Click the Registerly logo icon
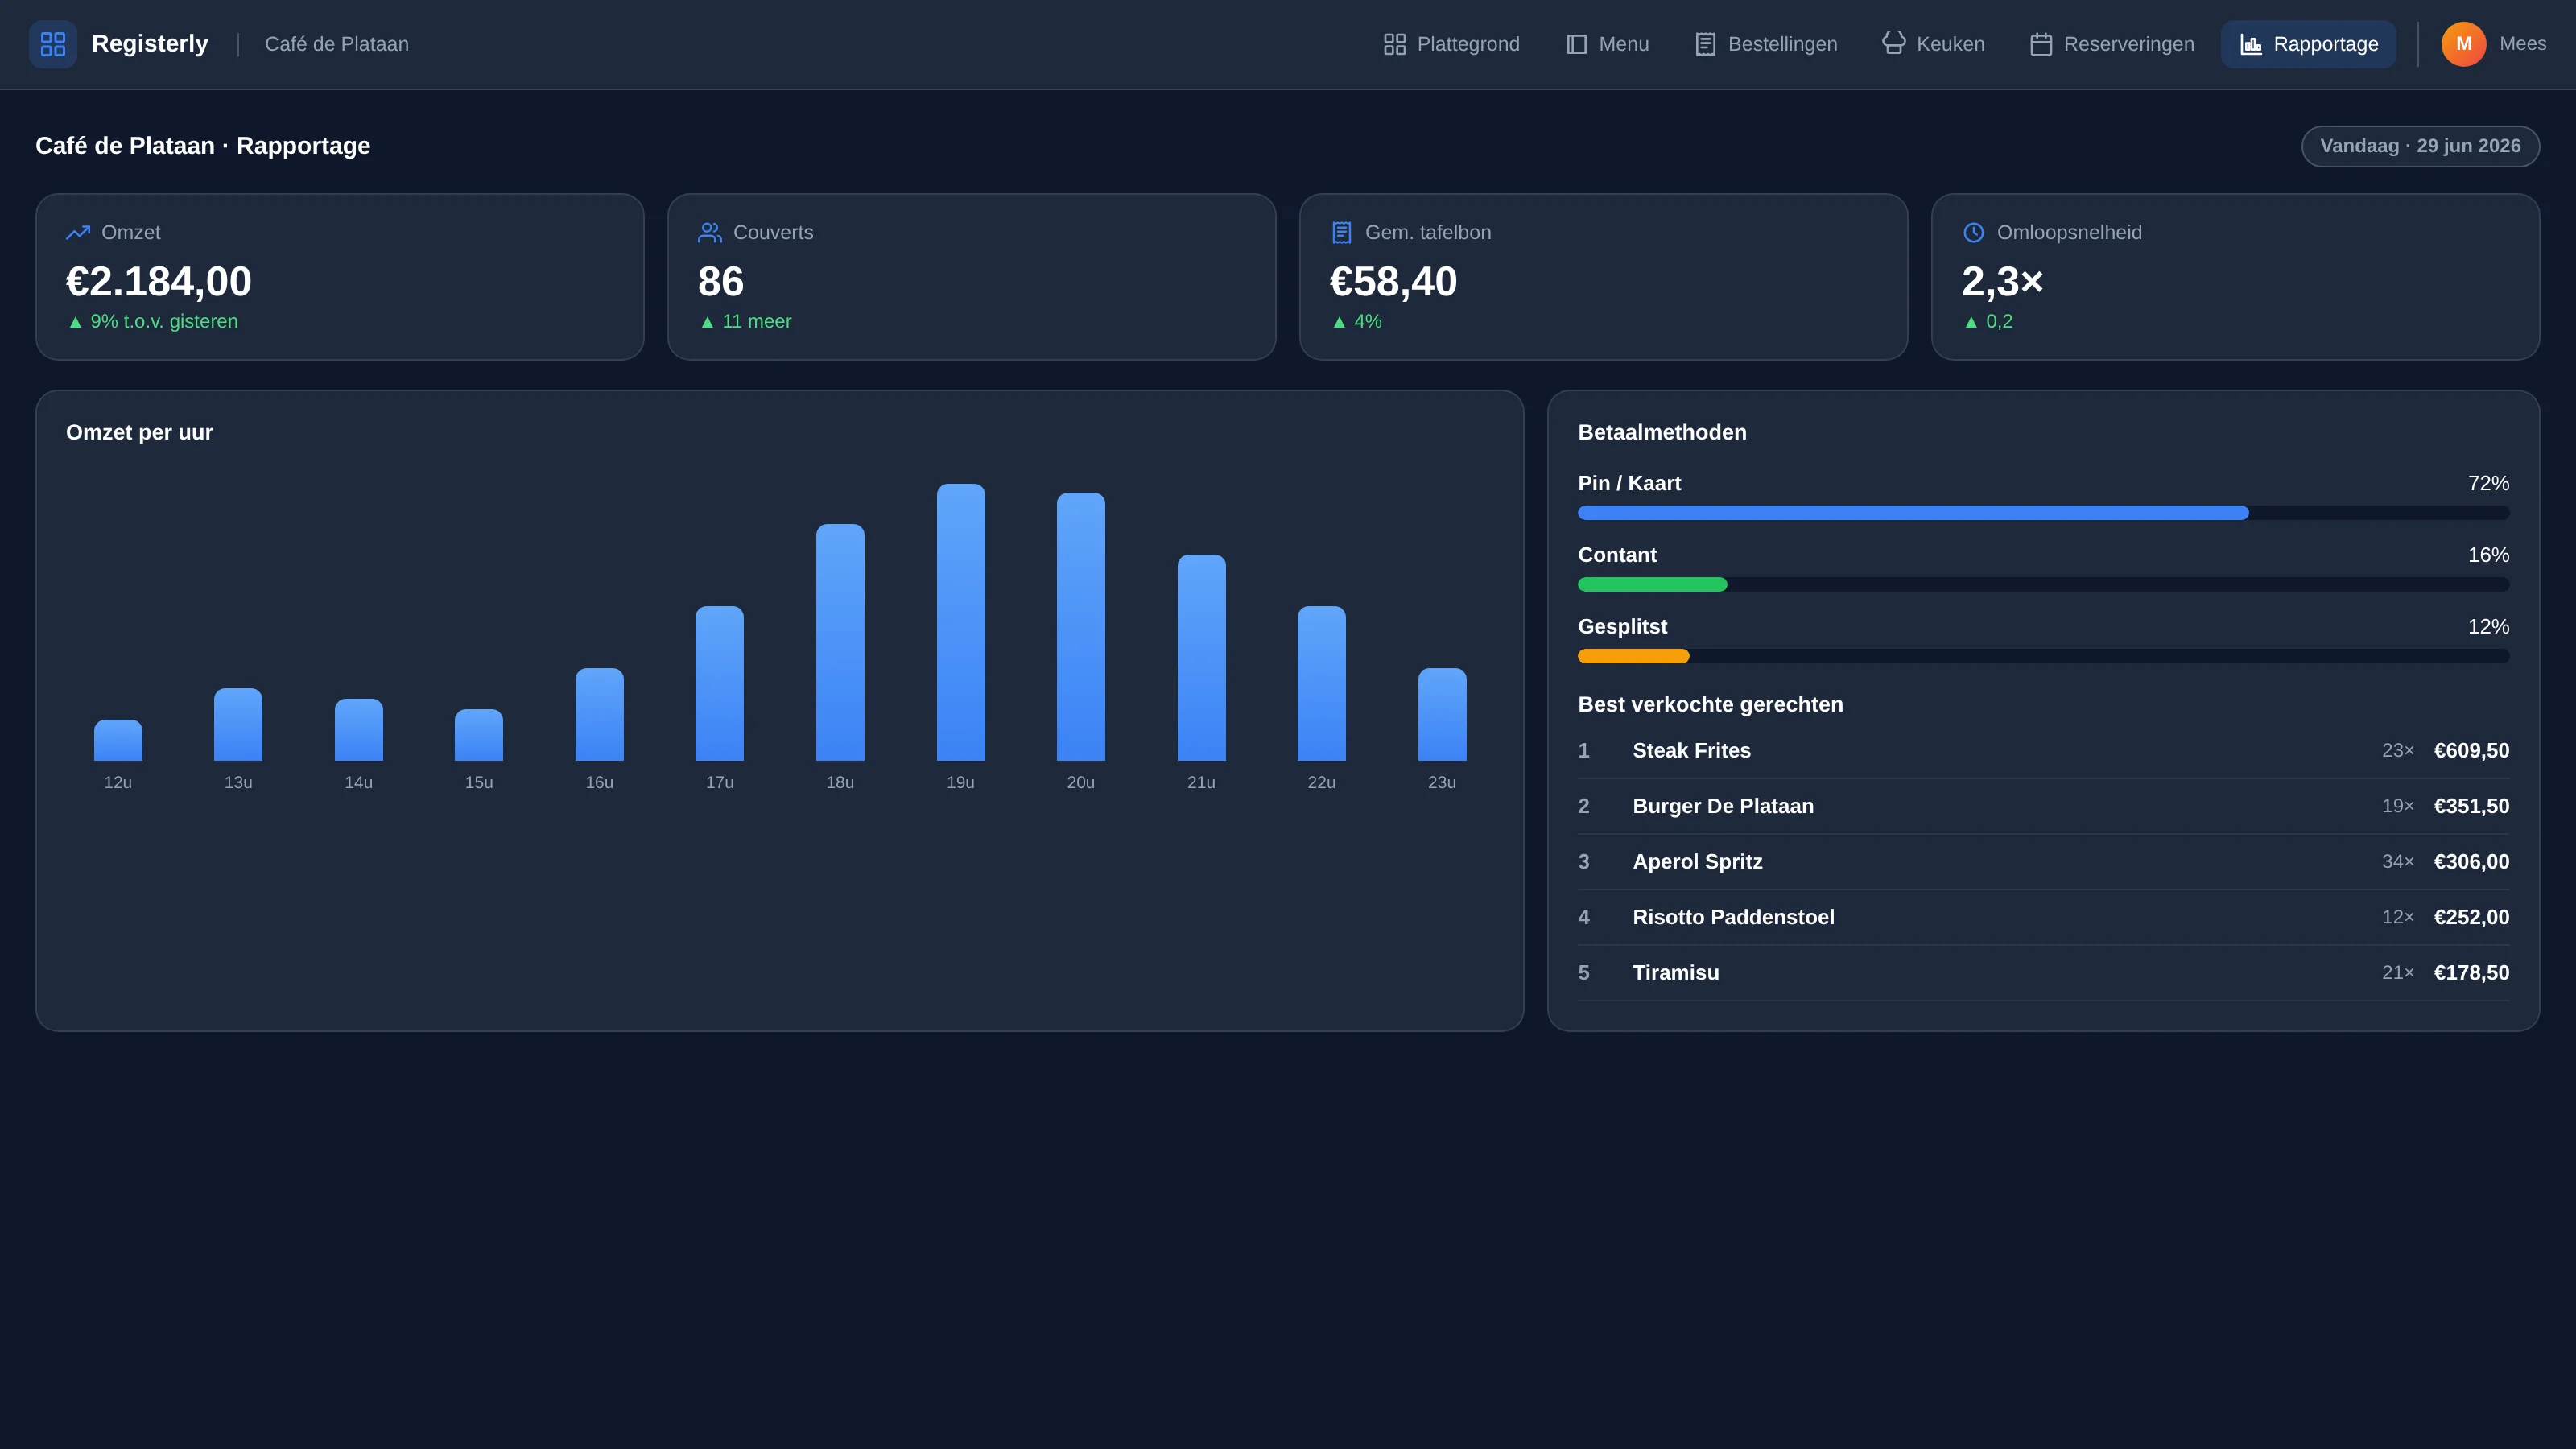 (53, 44)
